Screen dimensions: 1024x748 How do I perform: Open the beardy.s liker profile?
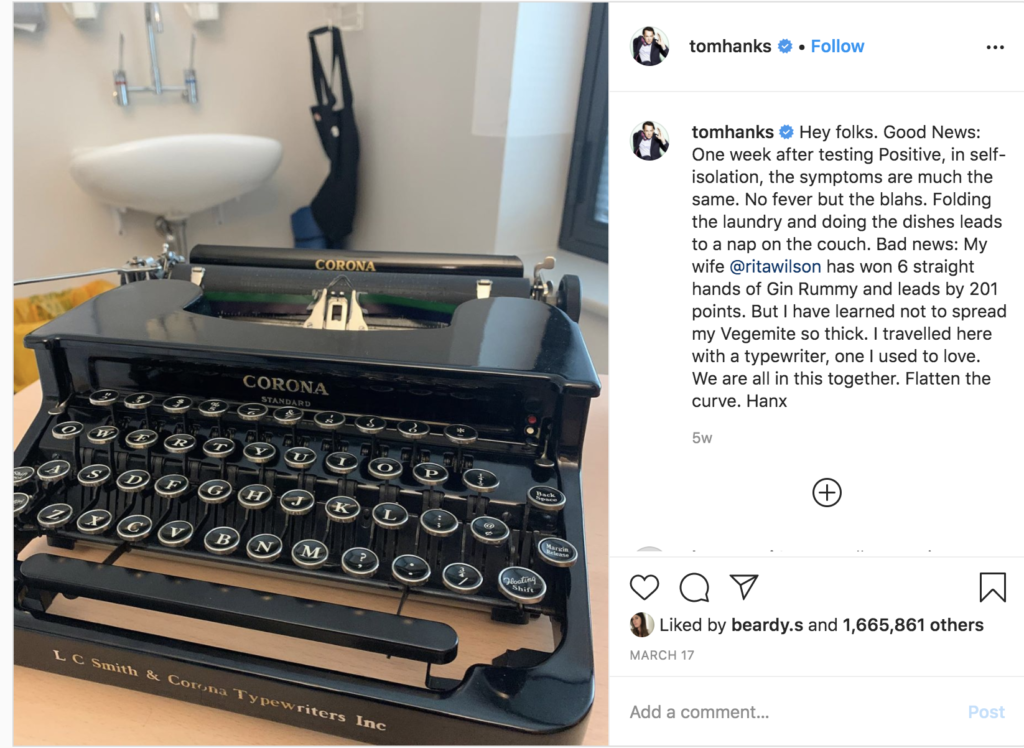[x=767, y=625]
